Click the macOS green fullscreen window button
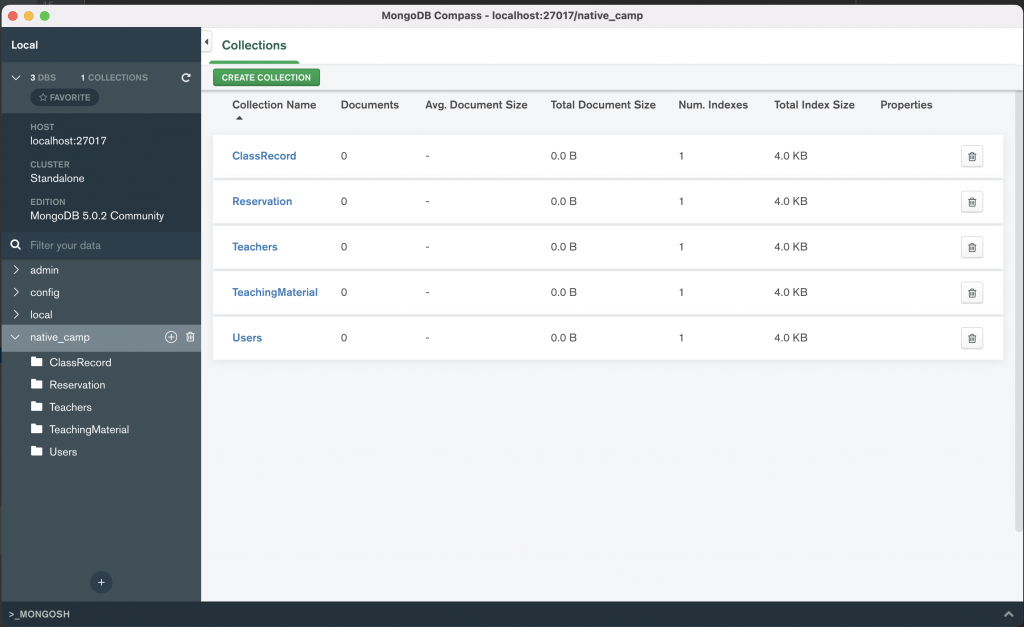The height and width of the screenshot is (627, 1024). coord(44,16)
